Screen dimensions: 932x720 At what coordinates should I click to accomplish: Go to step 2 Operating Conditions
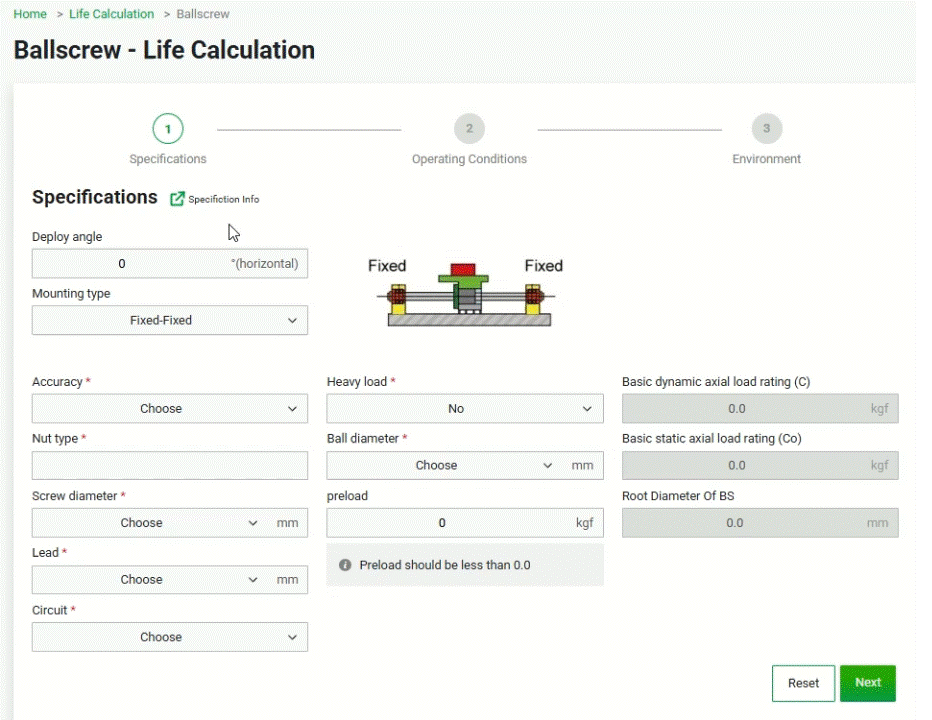tap(468, 129)
